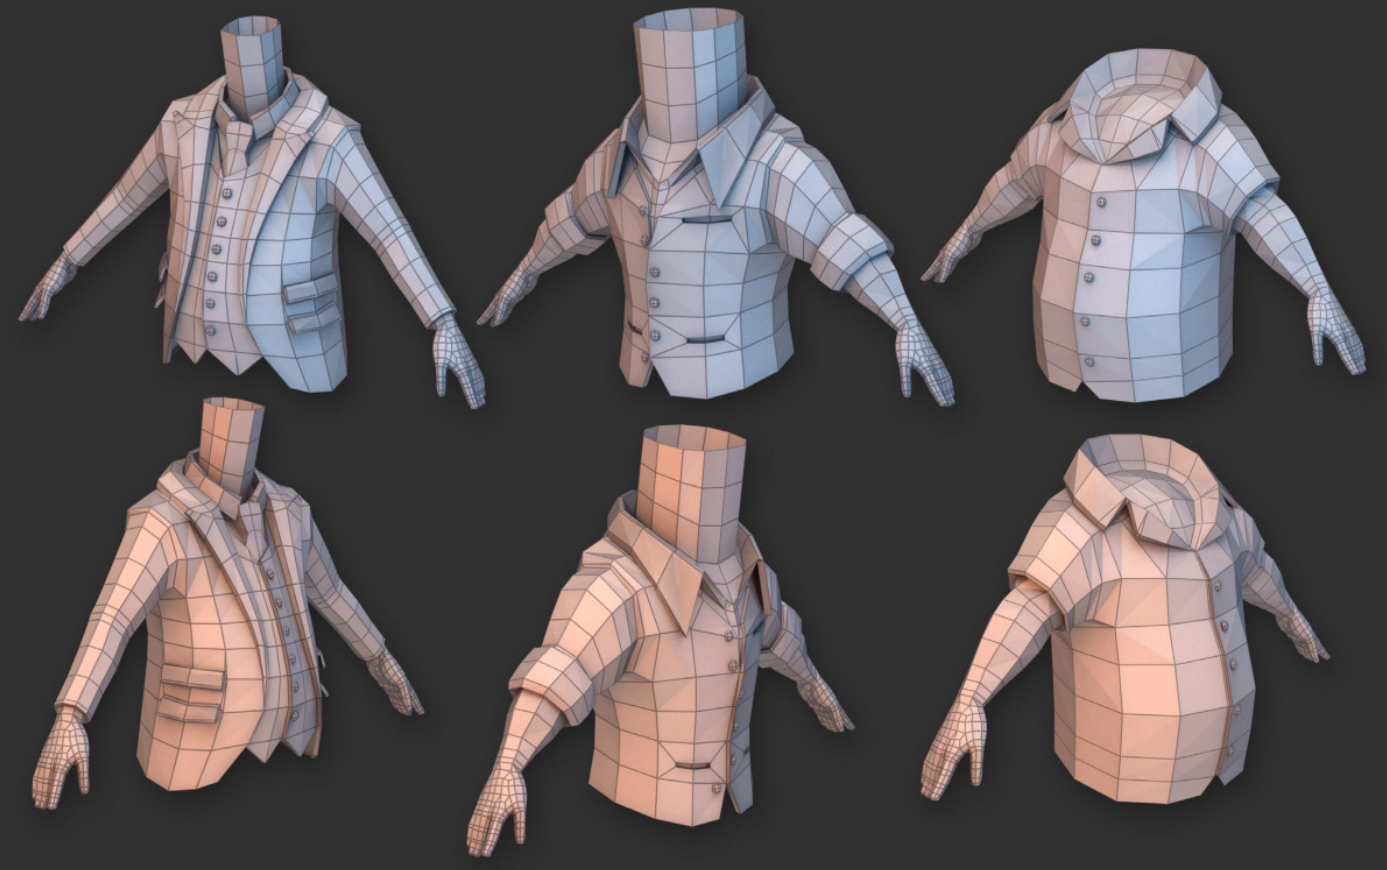Select the flap pockets on bottom-left orange jacket
The width and height of the screenshot is (1387, 870).
(193, 692)
